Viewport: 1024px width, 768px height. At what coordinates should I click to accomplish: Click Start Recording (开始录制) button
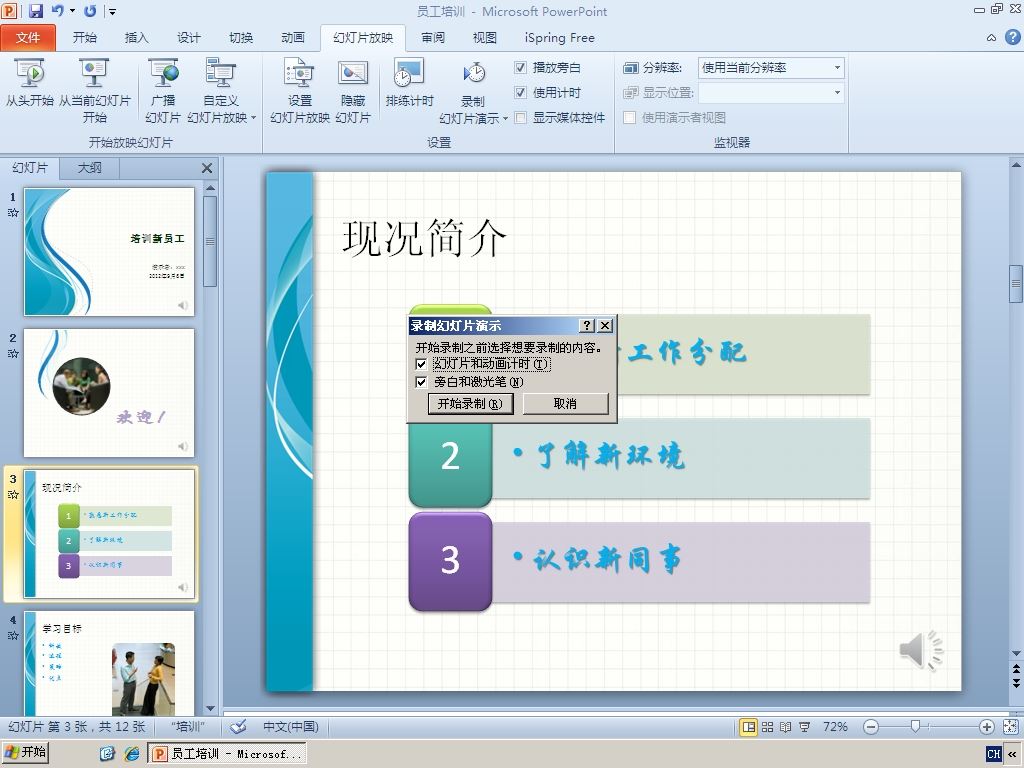(470, 404)
